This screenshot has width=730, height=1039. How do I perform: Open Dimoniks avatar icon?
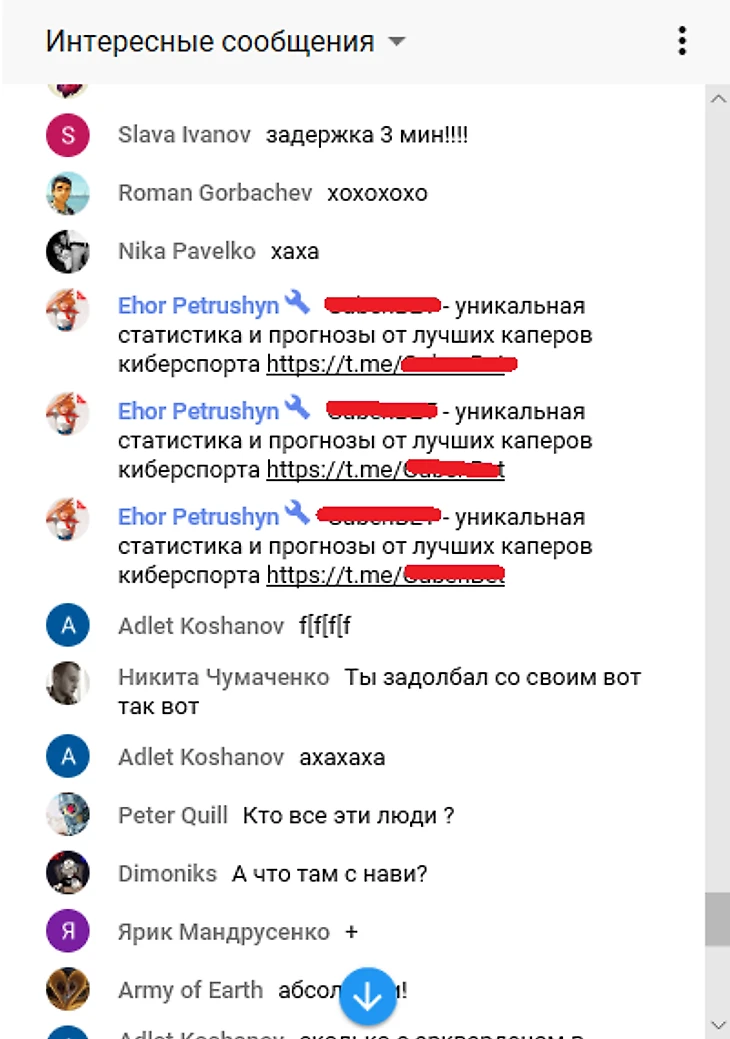[x=68, y=873]
